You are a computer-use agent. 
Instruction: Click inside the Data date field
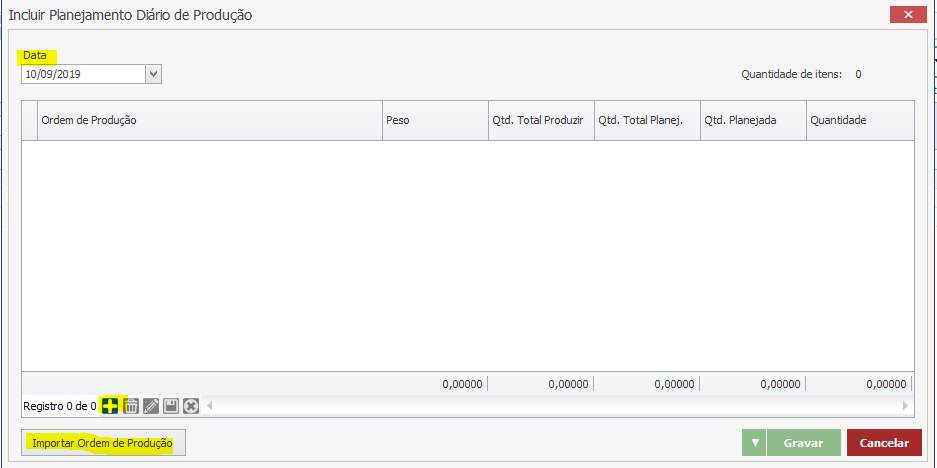coord(82,73)
